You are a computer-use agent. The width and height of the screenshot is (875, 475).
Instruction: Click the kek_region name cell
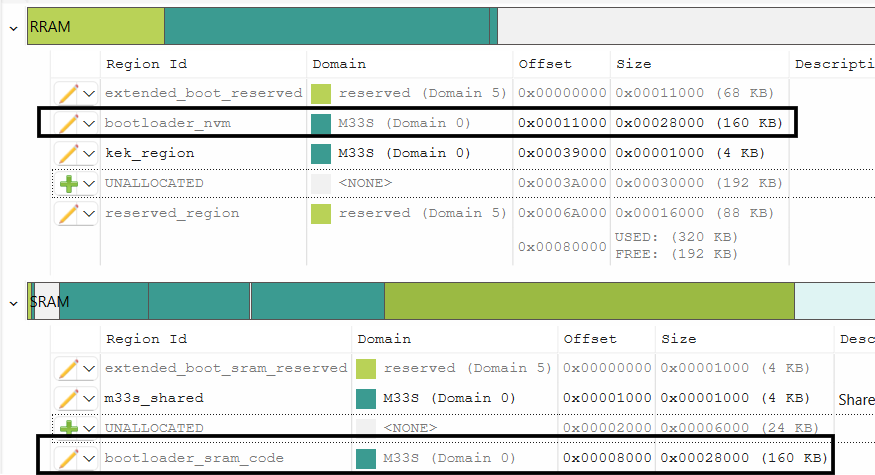tap(149, 153)
